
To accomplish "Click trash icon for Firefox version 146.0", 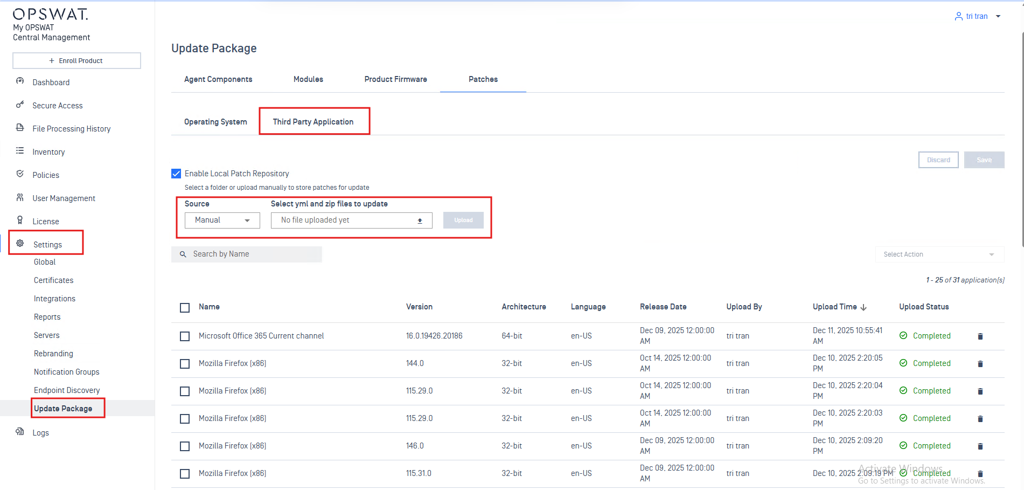I will click(x=980, y=446).
